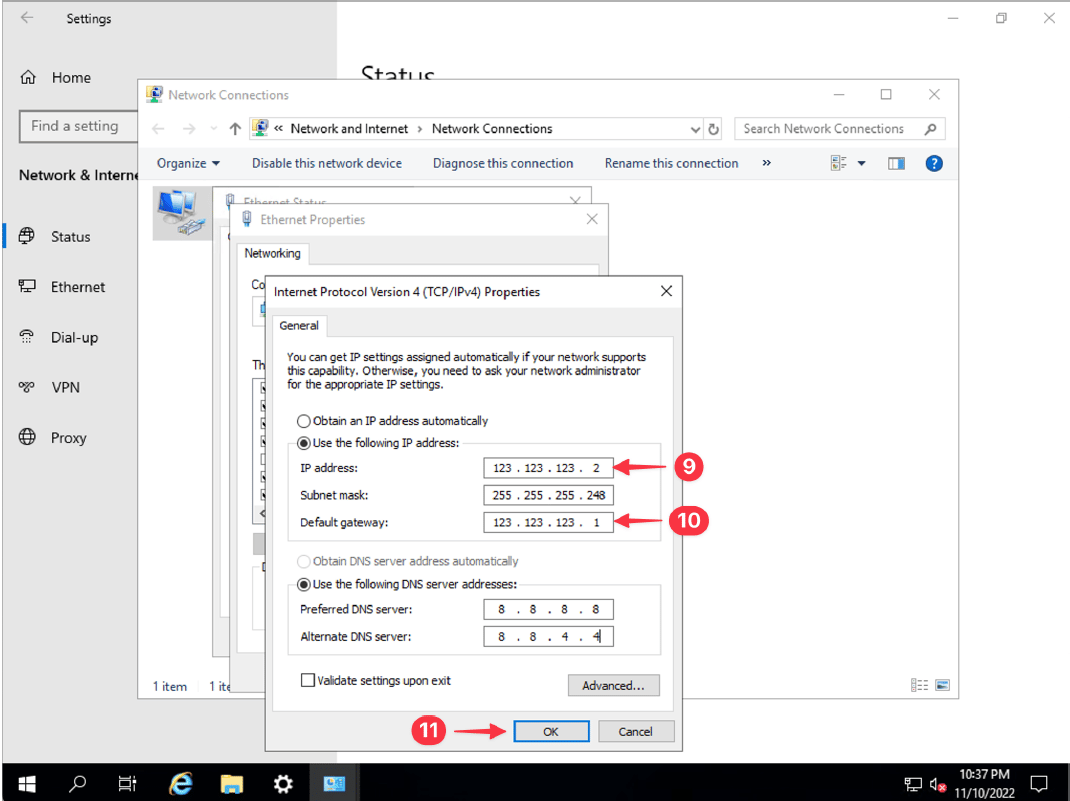The height and width of the screenshot is (801, 1070).
Task: Click the Windows Start button
Action: (26, 783)
